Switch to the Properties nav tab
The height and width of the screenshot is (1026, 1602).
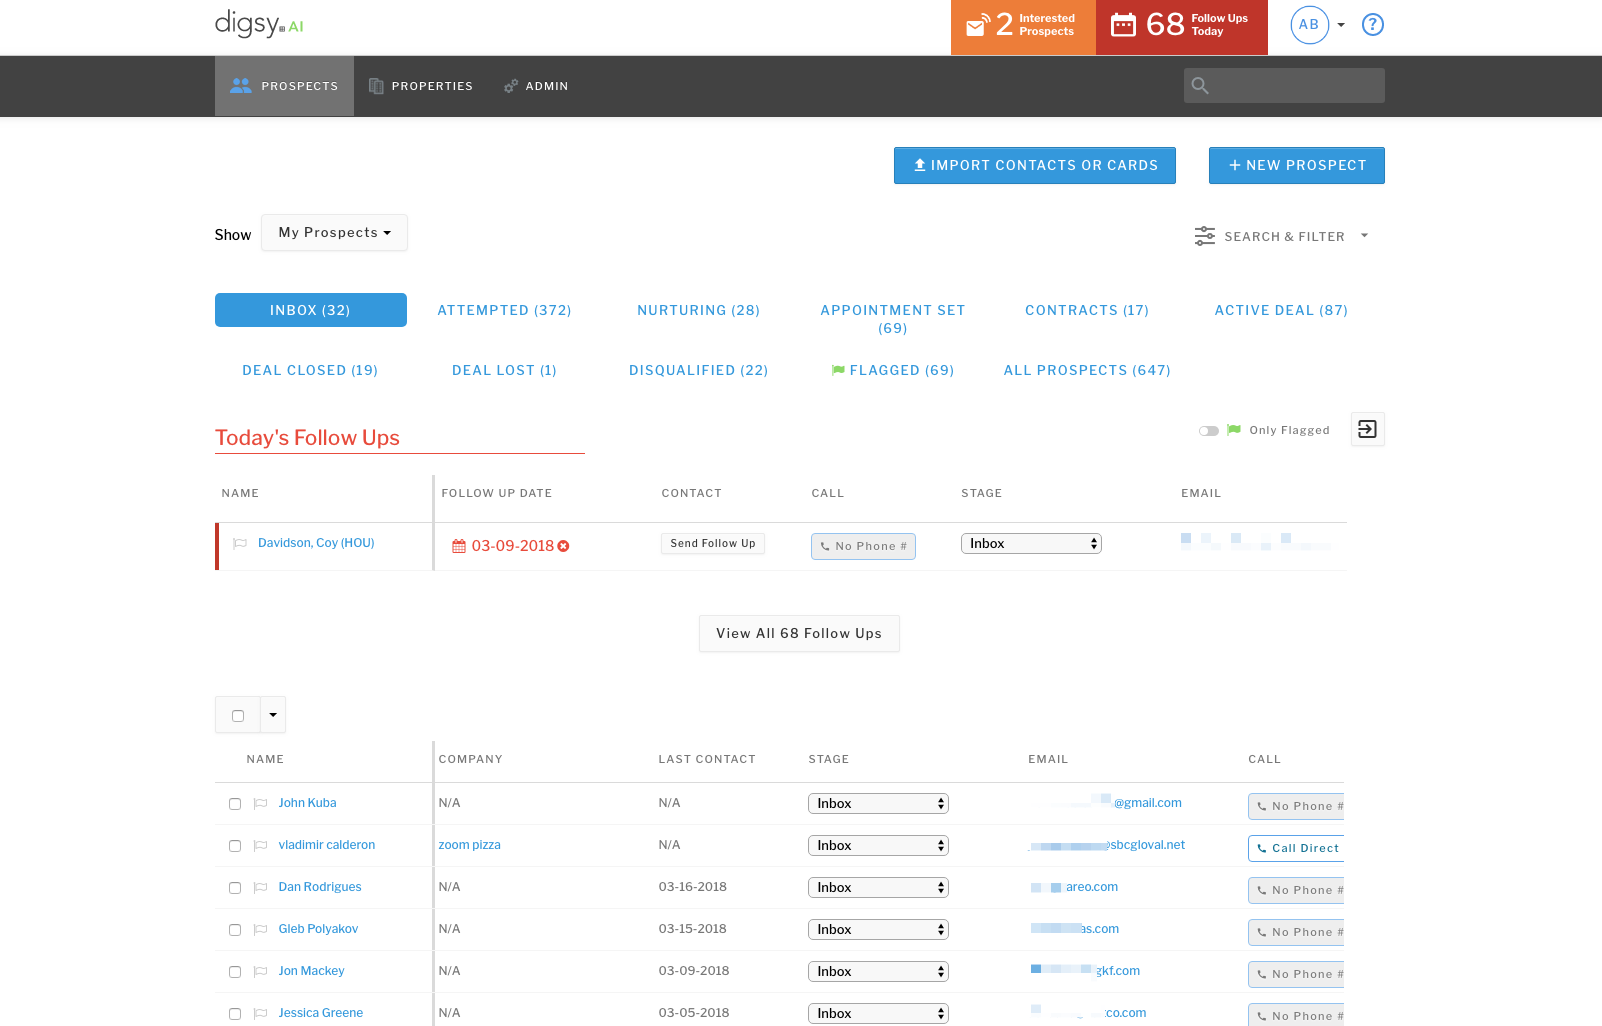pos(420,86)
